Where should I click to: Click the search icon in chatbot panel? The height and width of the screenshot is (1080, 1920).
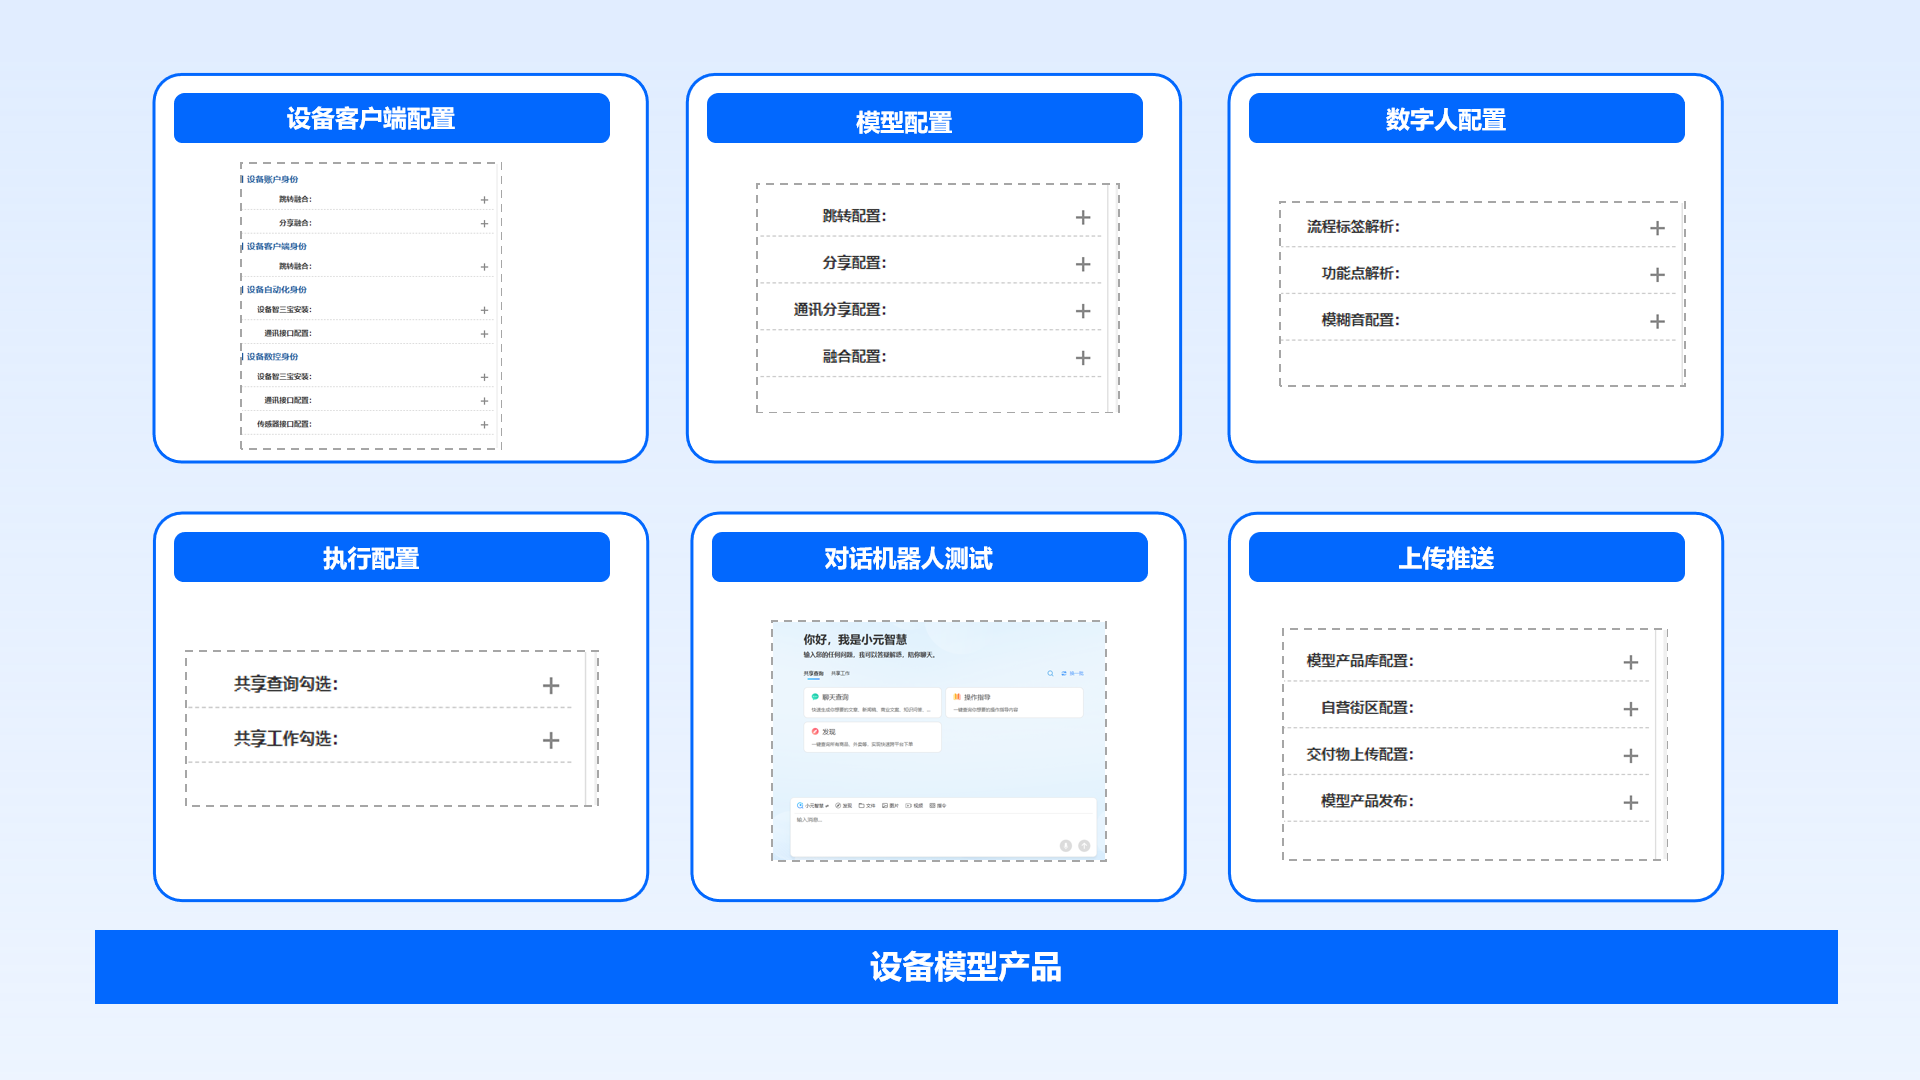(x=1050, y=673)
